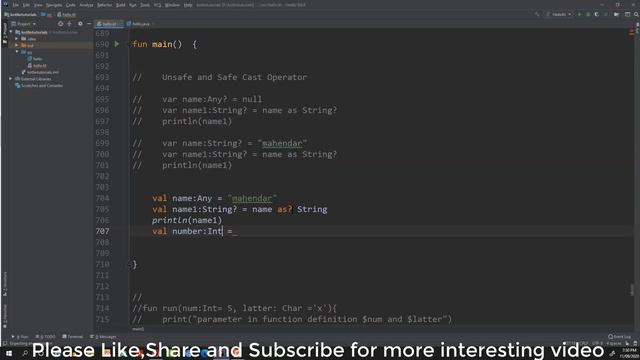Screen dimensions: 640x360
Task: Click Run with Coverage toolbar icon
Action: (x=597, y=14)
